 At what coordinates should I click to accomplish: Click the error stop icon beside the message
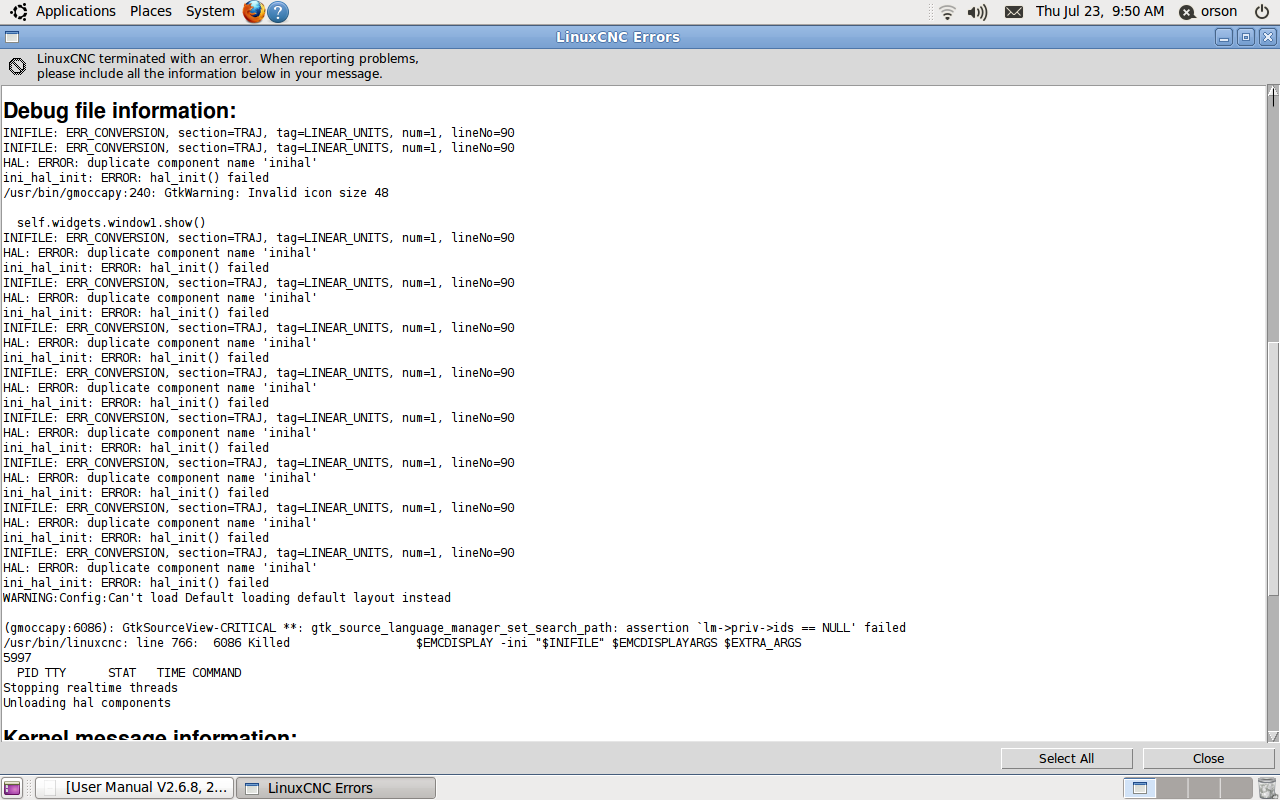click(17, 66)
